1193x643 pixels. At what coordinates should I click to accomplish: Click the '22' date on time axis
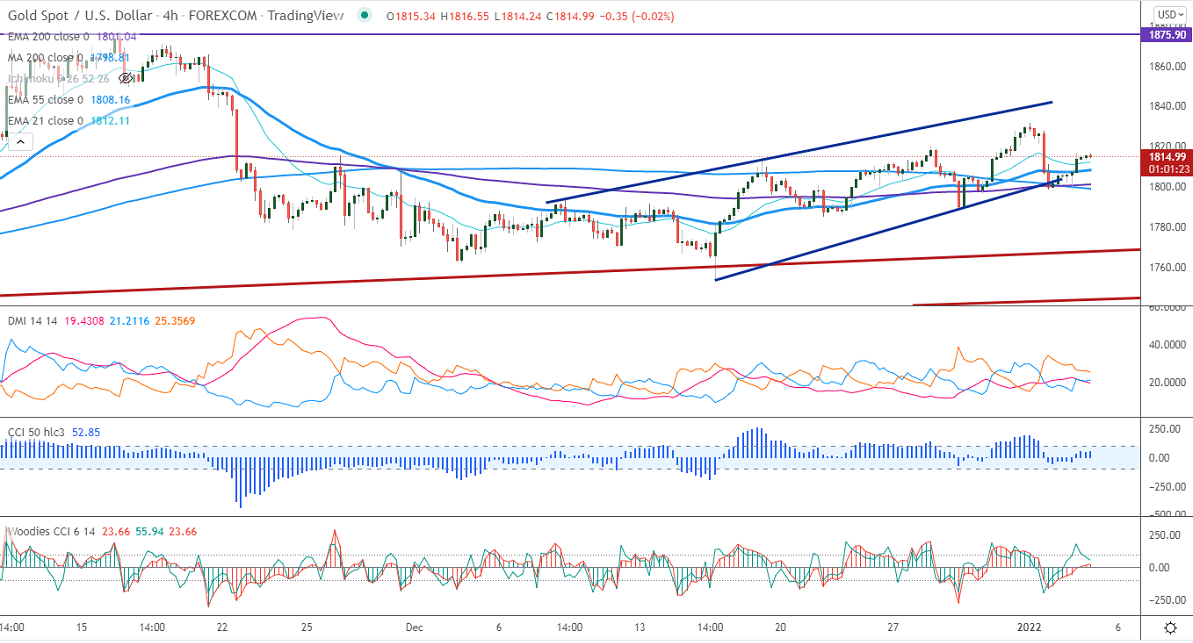222,628
